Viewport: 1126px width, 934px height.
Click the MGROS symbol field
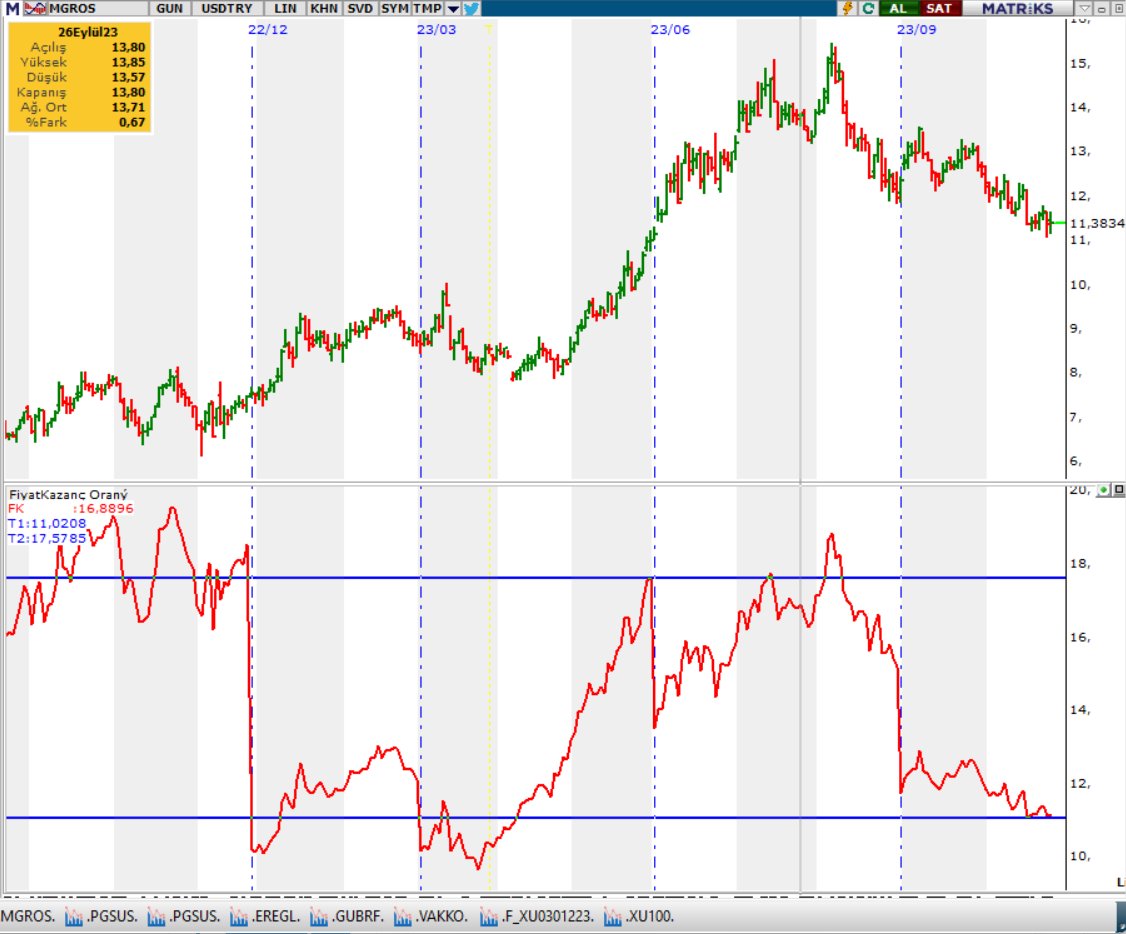click(98, 9)
